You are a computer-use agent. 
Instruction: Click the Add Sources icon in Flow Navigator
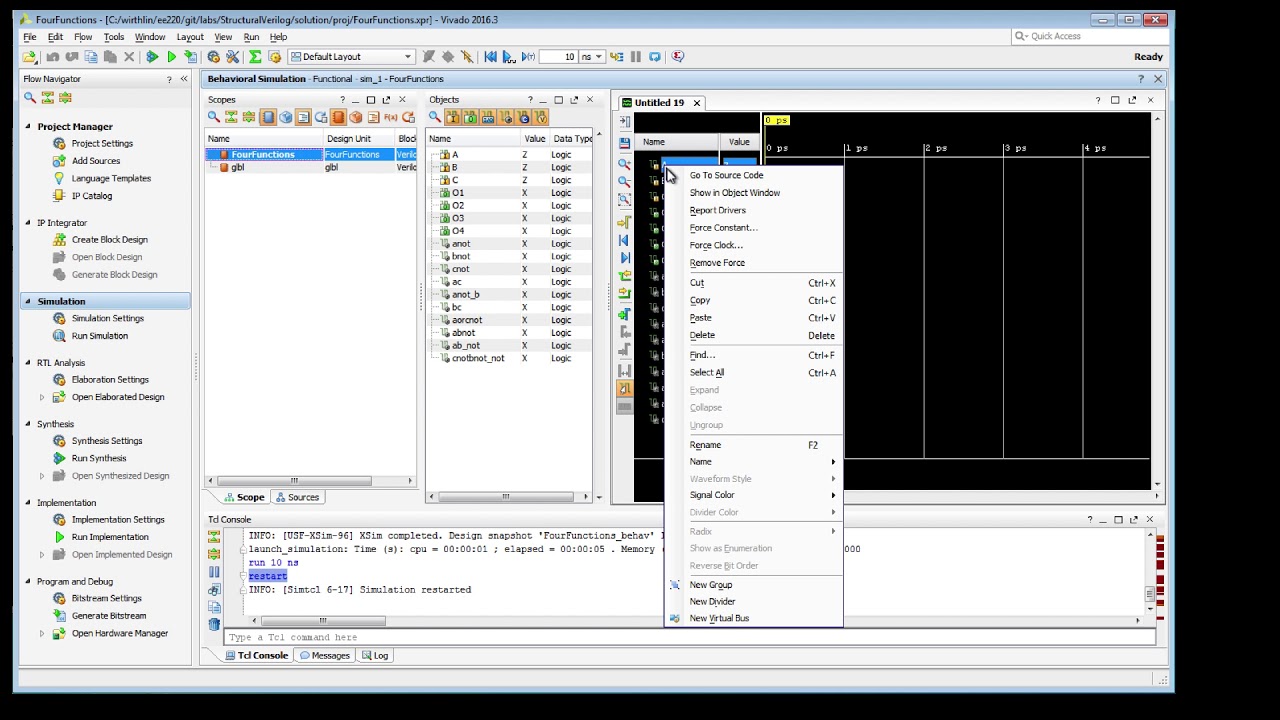(59, 161)
